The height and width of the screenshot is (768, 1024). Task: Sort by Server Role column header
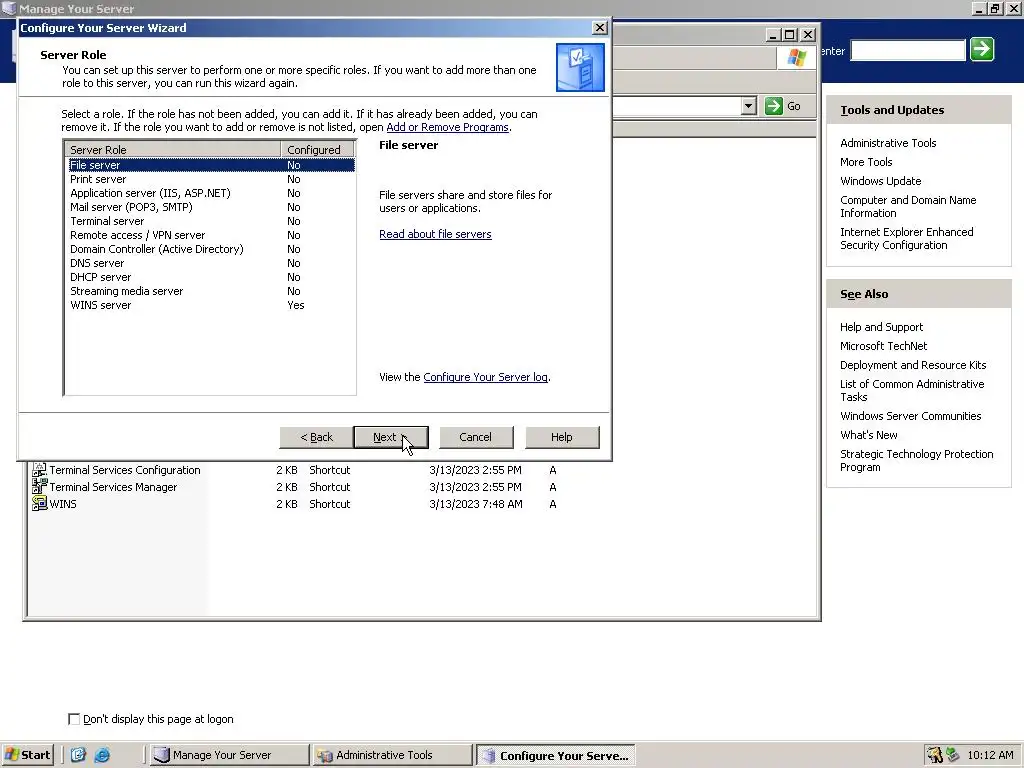point(173,150)
